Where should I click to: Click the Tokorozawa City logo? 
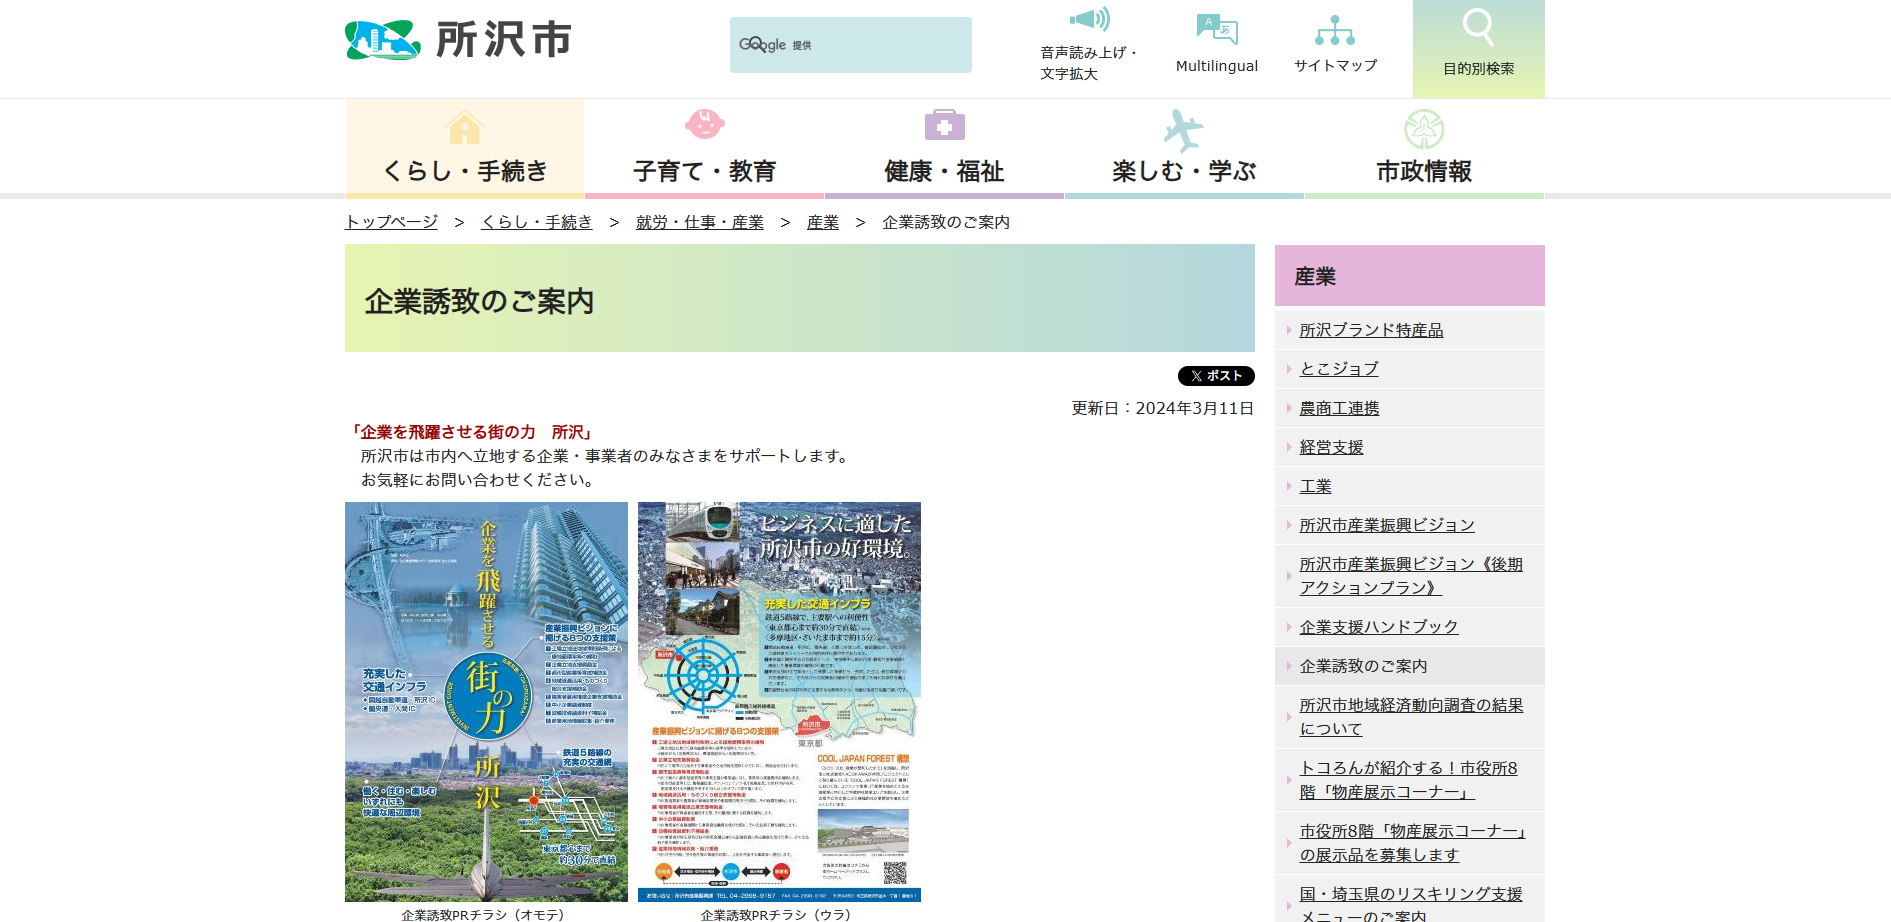[458, 40]
